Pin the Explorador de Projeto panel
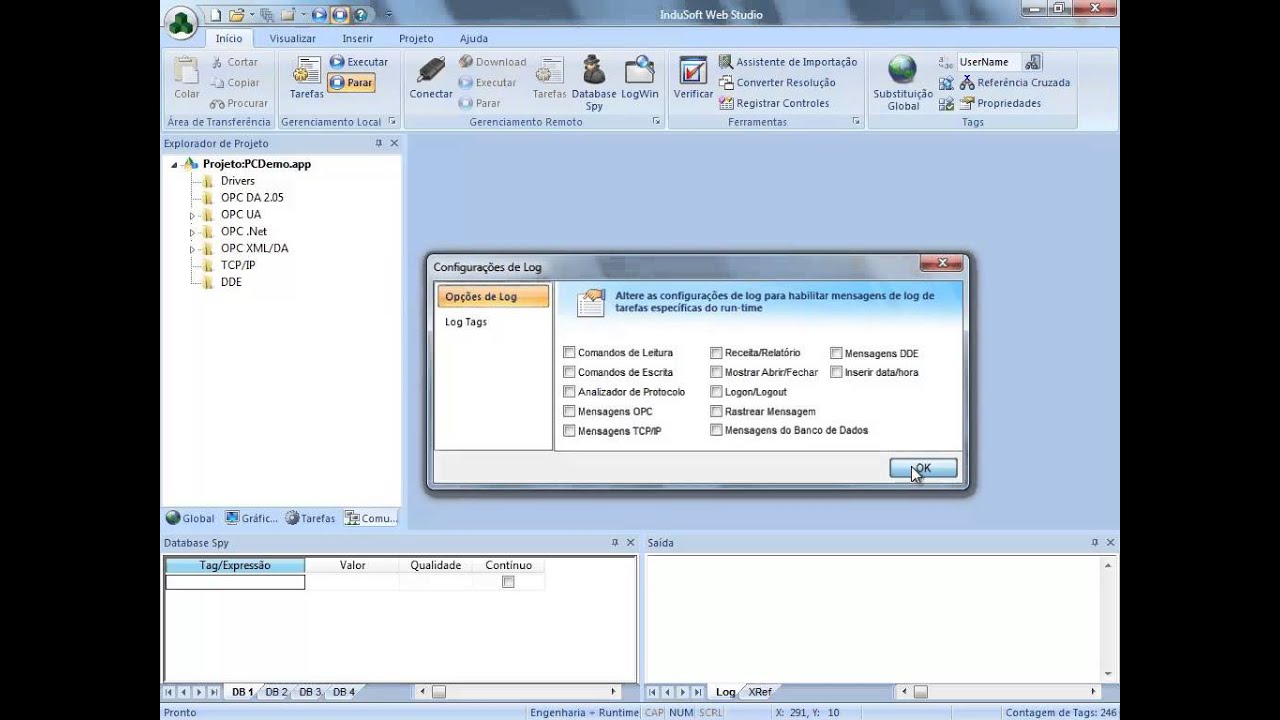 tap(379, 143)
